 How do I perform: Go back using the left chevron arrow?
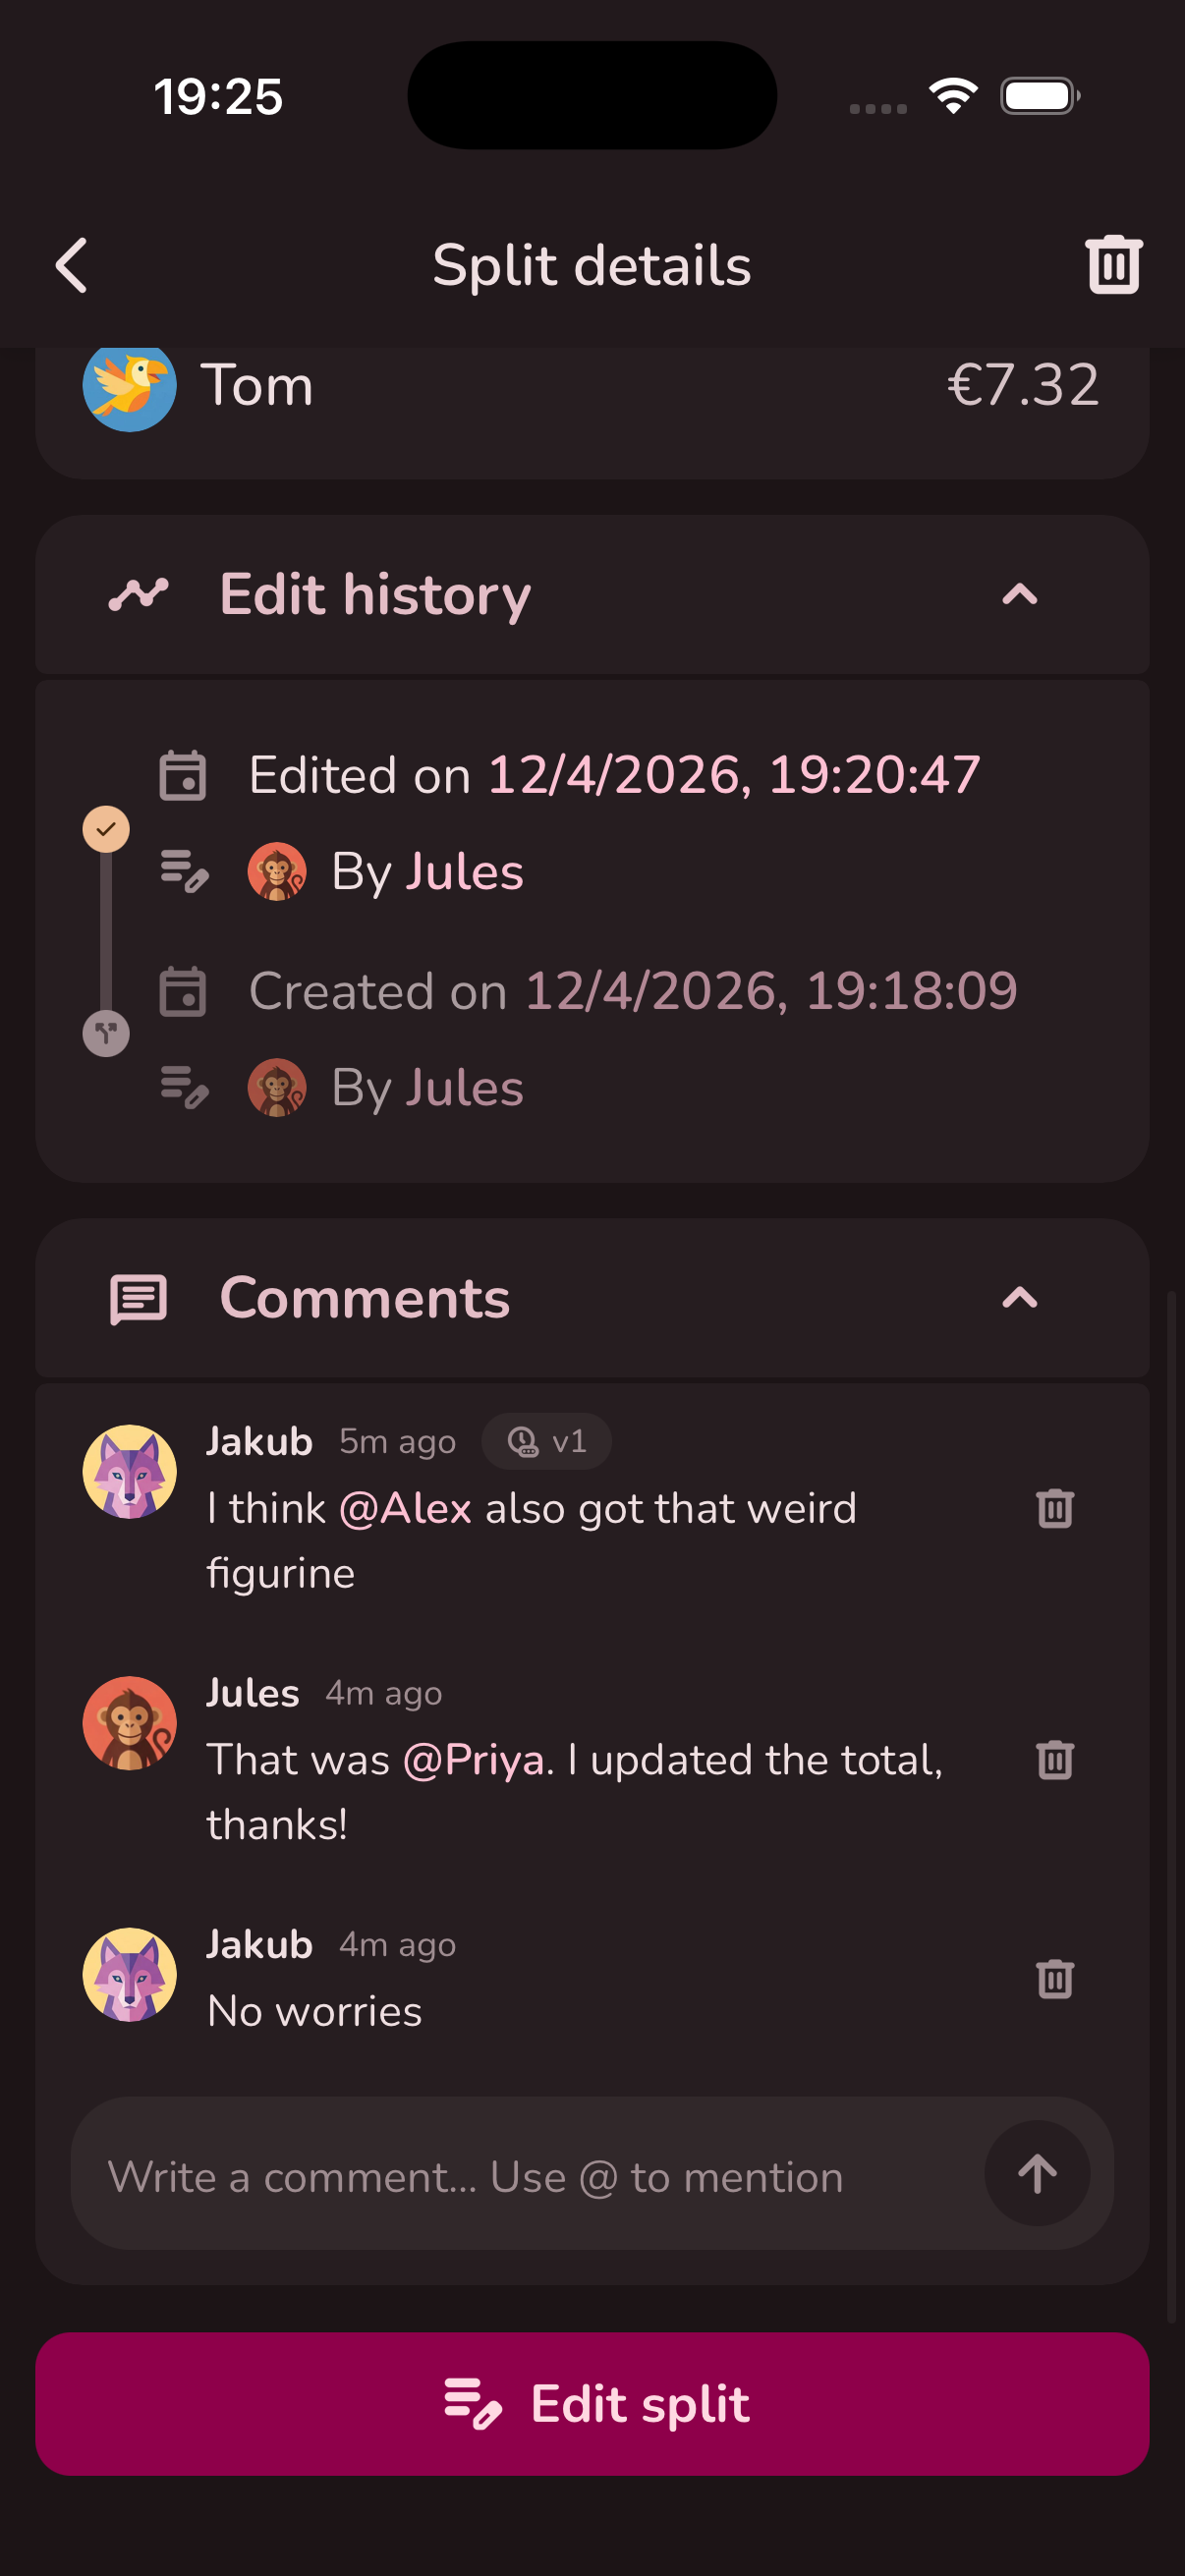pos(70,265)
